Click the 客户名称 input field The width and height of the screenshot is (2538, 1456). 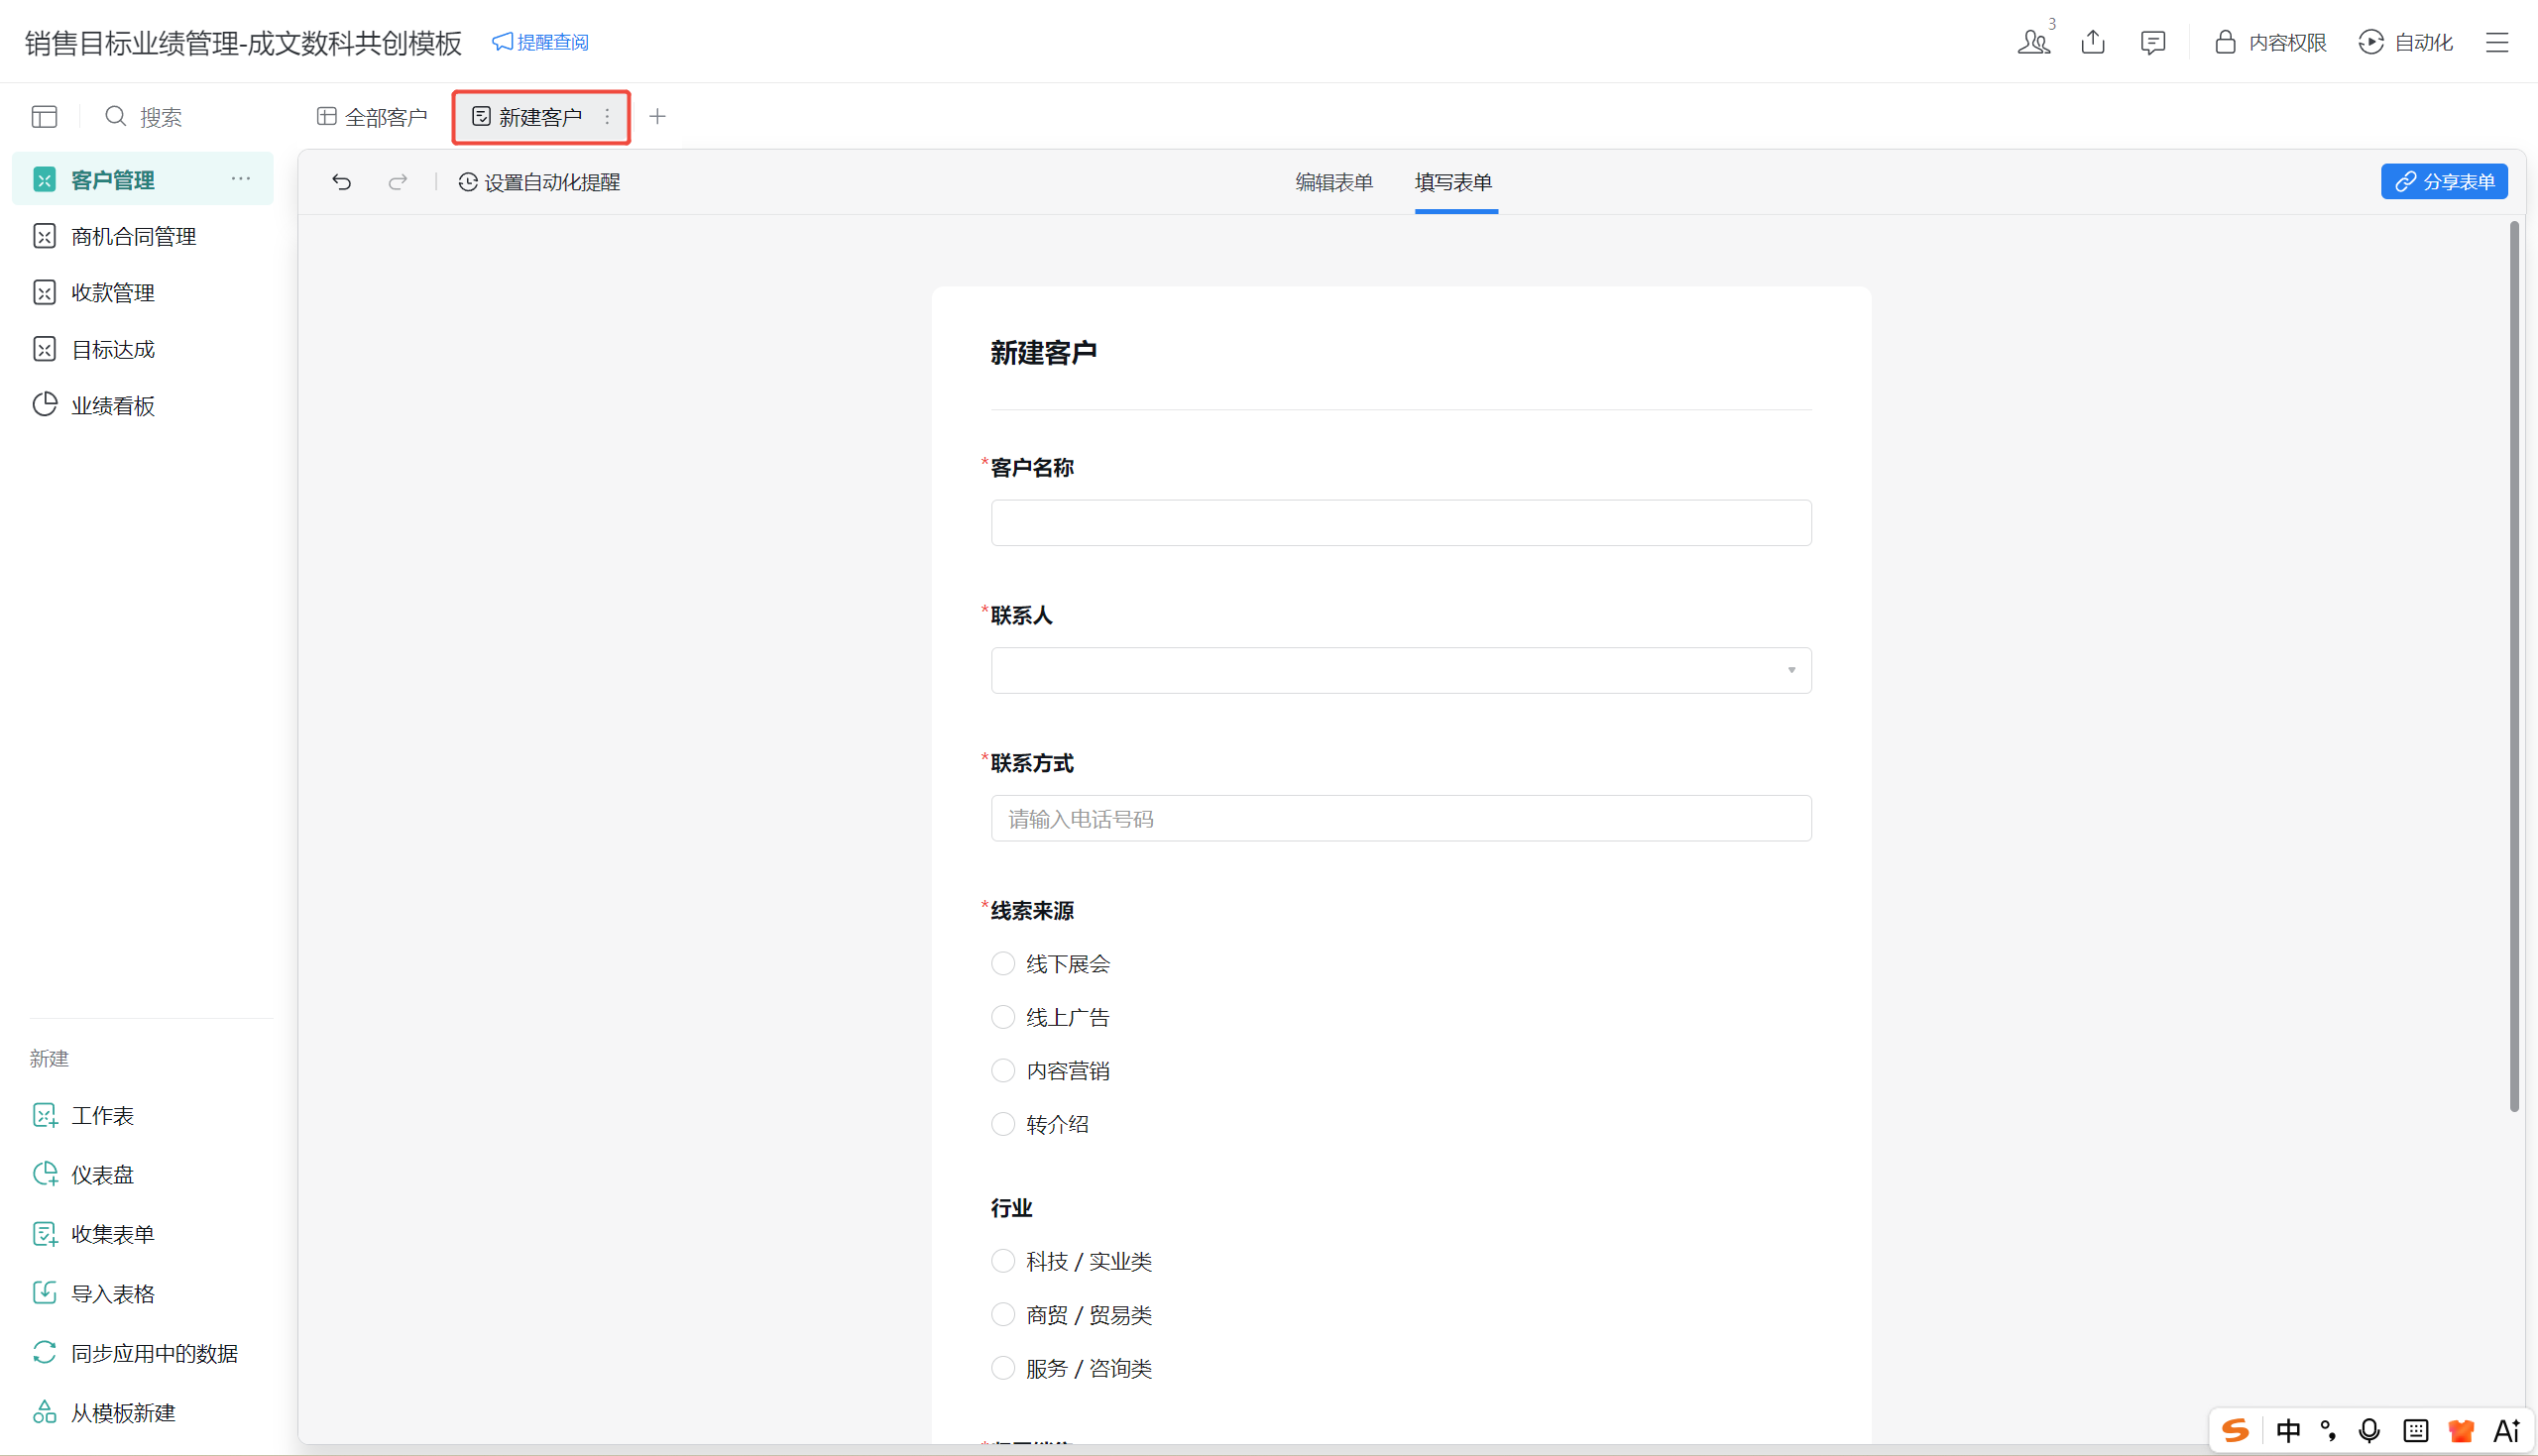[x=1400, y=523]
